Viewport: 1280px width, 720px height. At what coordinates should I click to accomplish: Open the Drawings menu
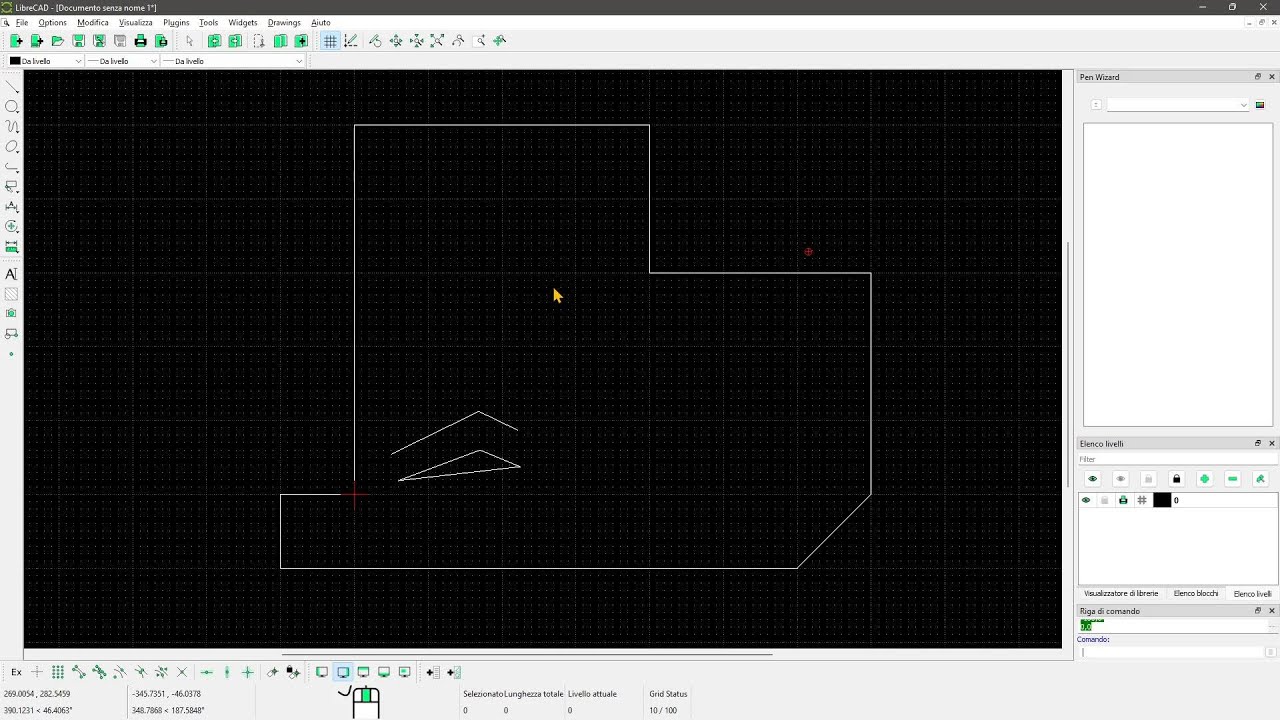[284, 22]
